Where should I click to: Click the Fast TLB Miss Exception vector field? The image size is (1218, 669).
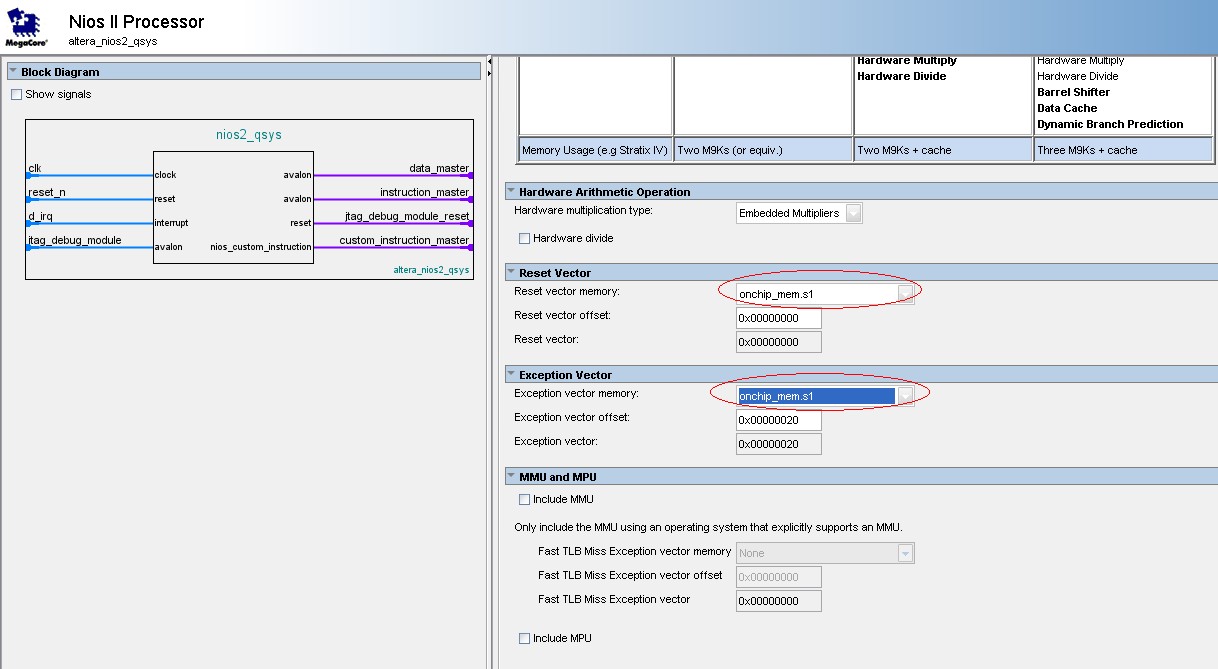(x=779, y=601)
